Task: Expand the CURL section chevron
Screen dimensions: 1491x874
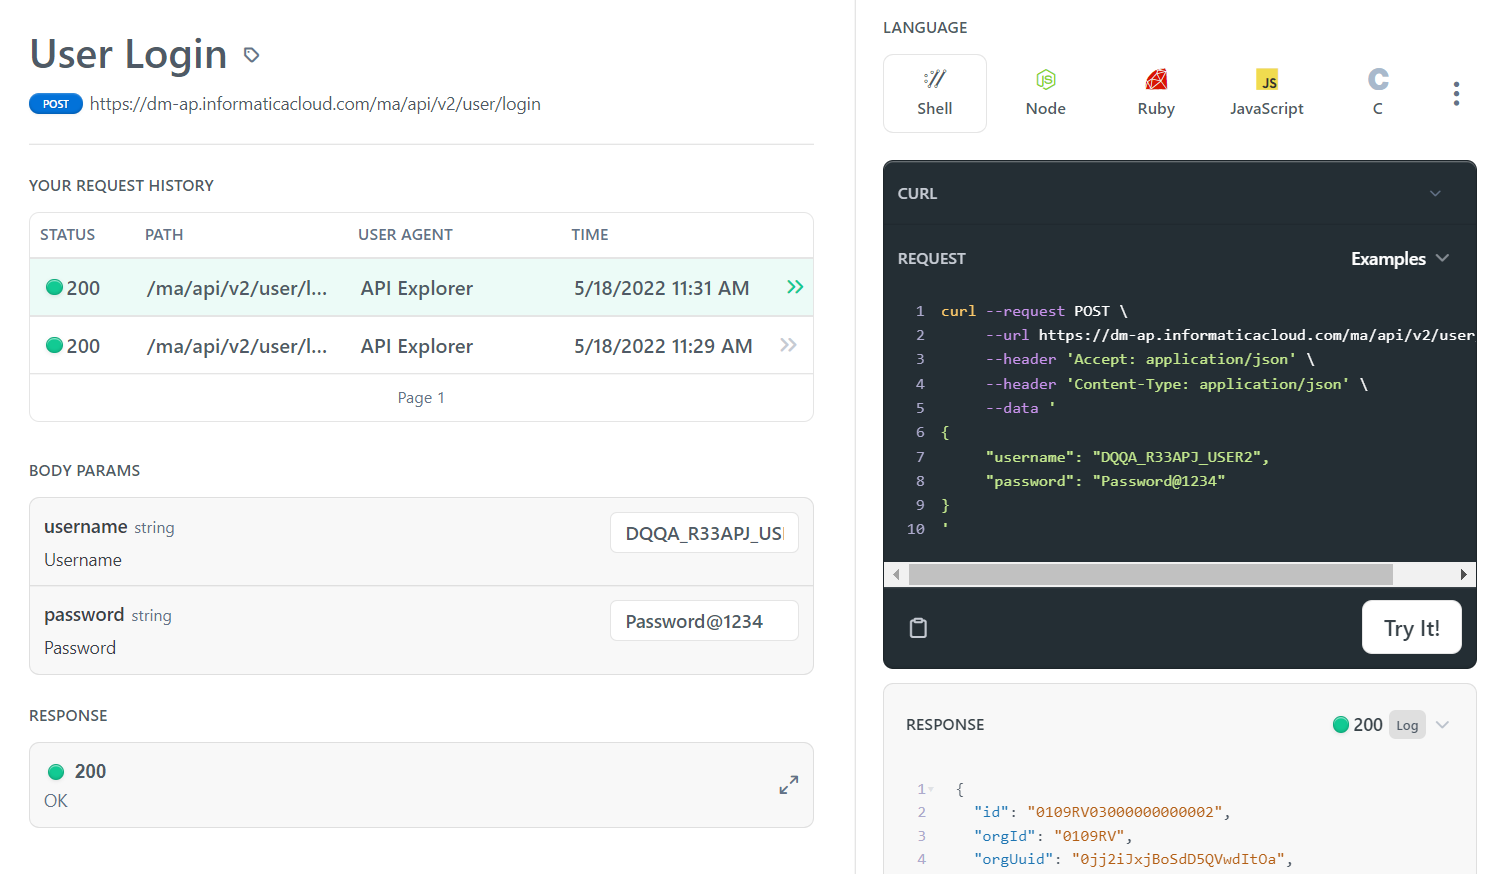Action: pyautogui.click(x=1435, y=193)
